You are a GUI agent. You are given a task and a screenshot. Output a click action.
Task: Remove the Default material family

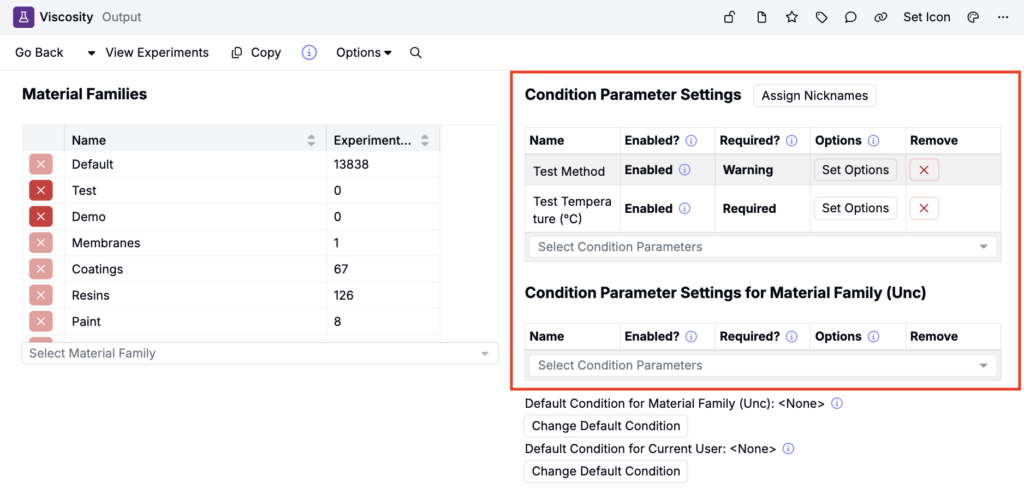[40, 164]
